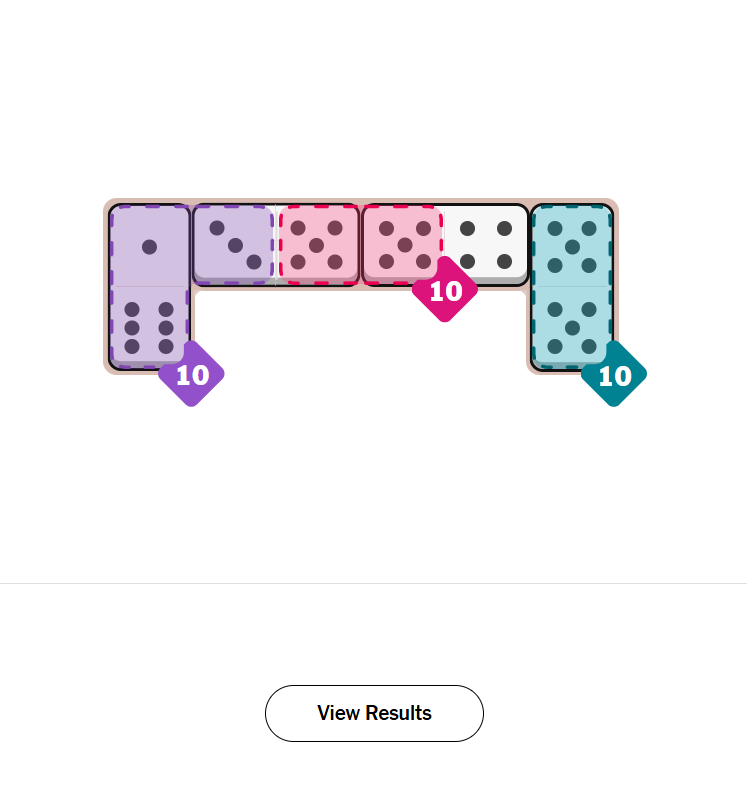Tap the center pip of the three-pip tile
Viewport: 747px width, 803px height.
pos(235,245)
